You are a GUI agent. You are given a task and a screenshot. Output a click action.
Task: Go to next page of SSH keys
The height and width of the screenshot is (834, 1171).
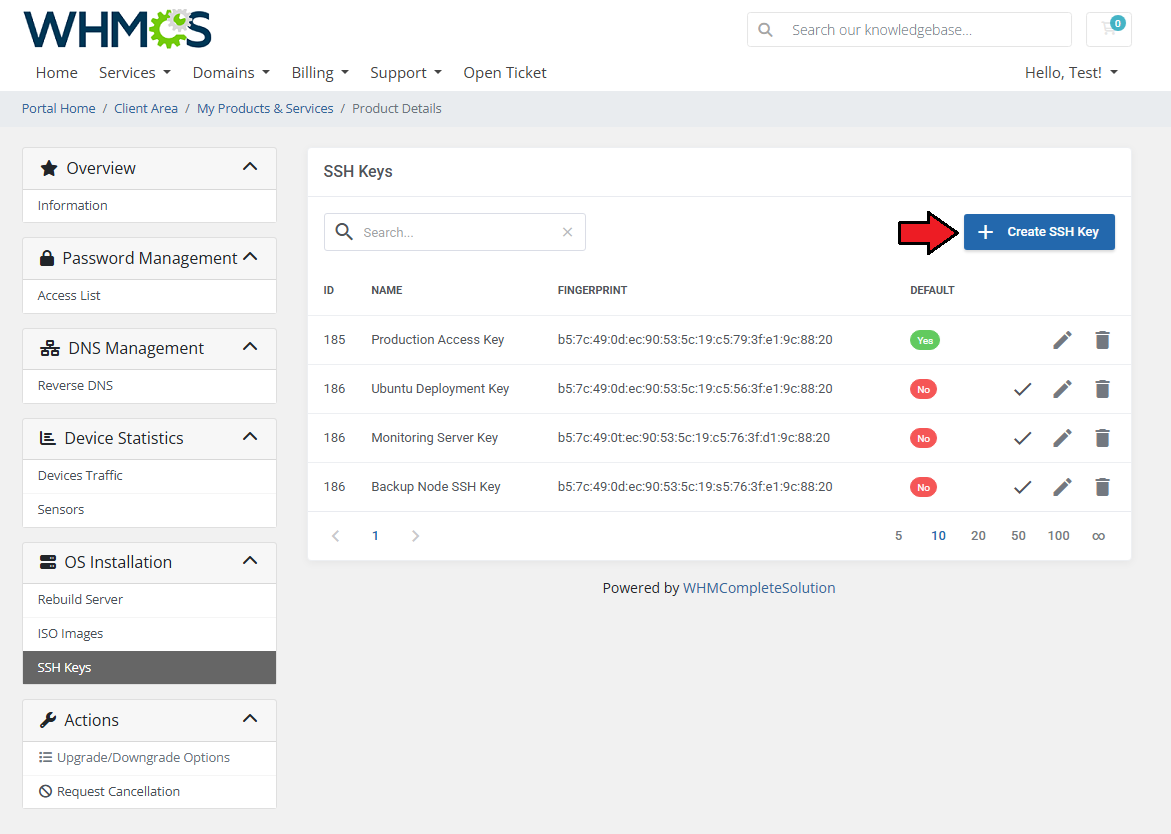pos(415,535)
